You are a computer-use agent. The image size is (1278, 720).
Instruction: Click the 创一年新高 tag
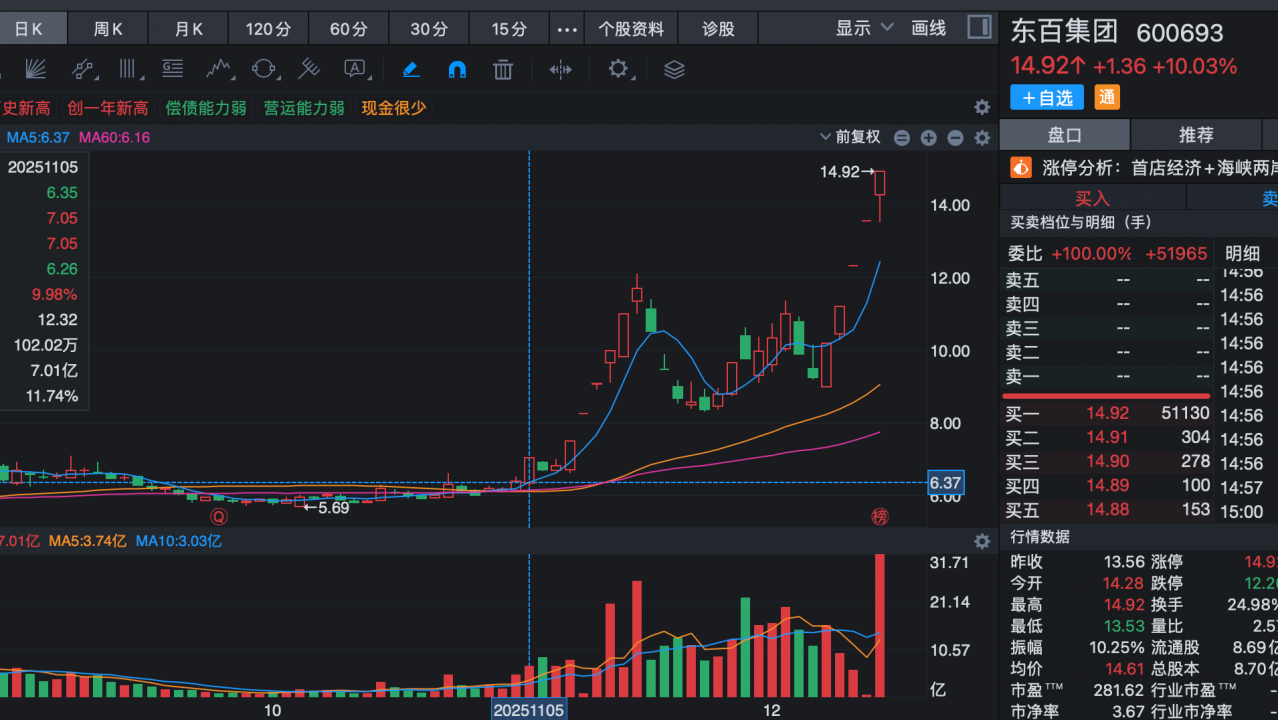click(x=108, y=108)
